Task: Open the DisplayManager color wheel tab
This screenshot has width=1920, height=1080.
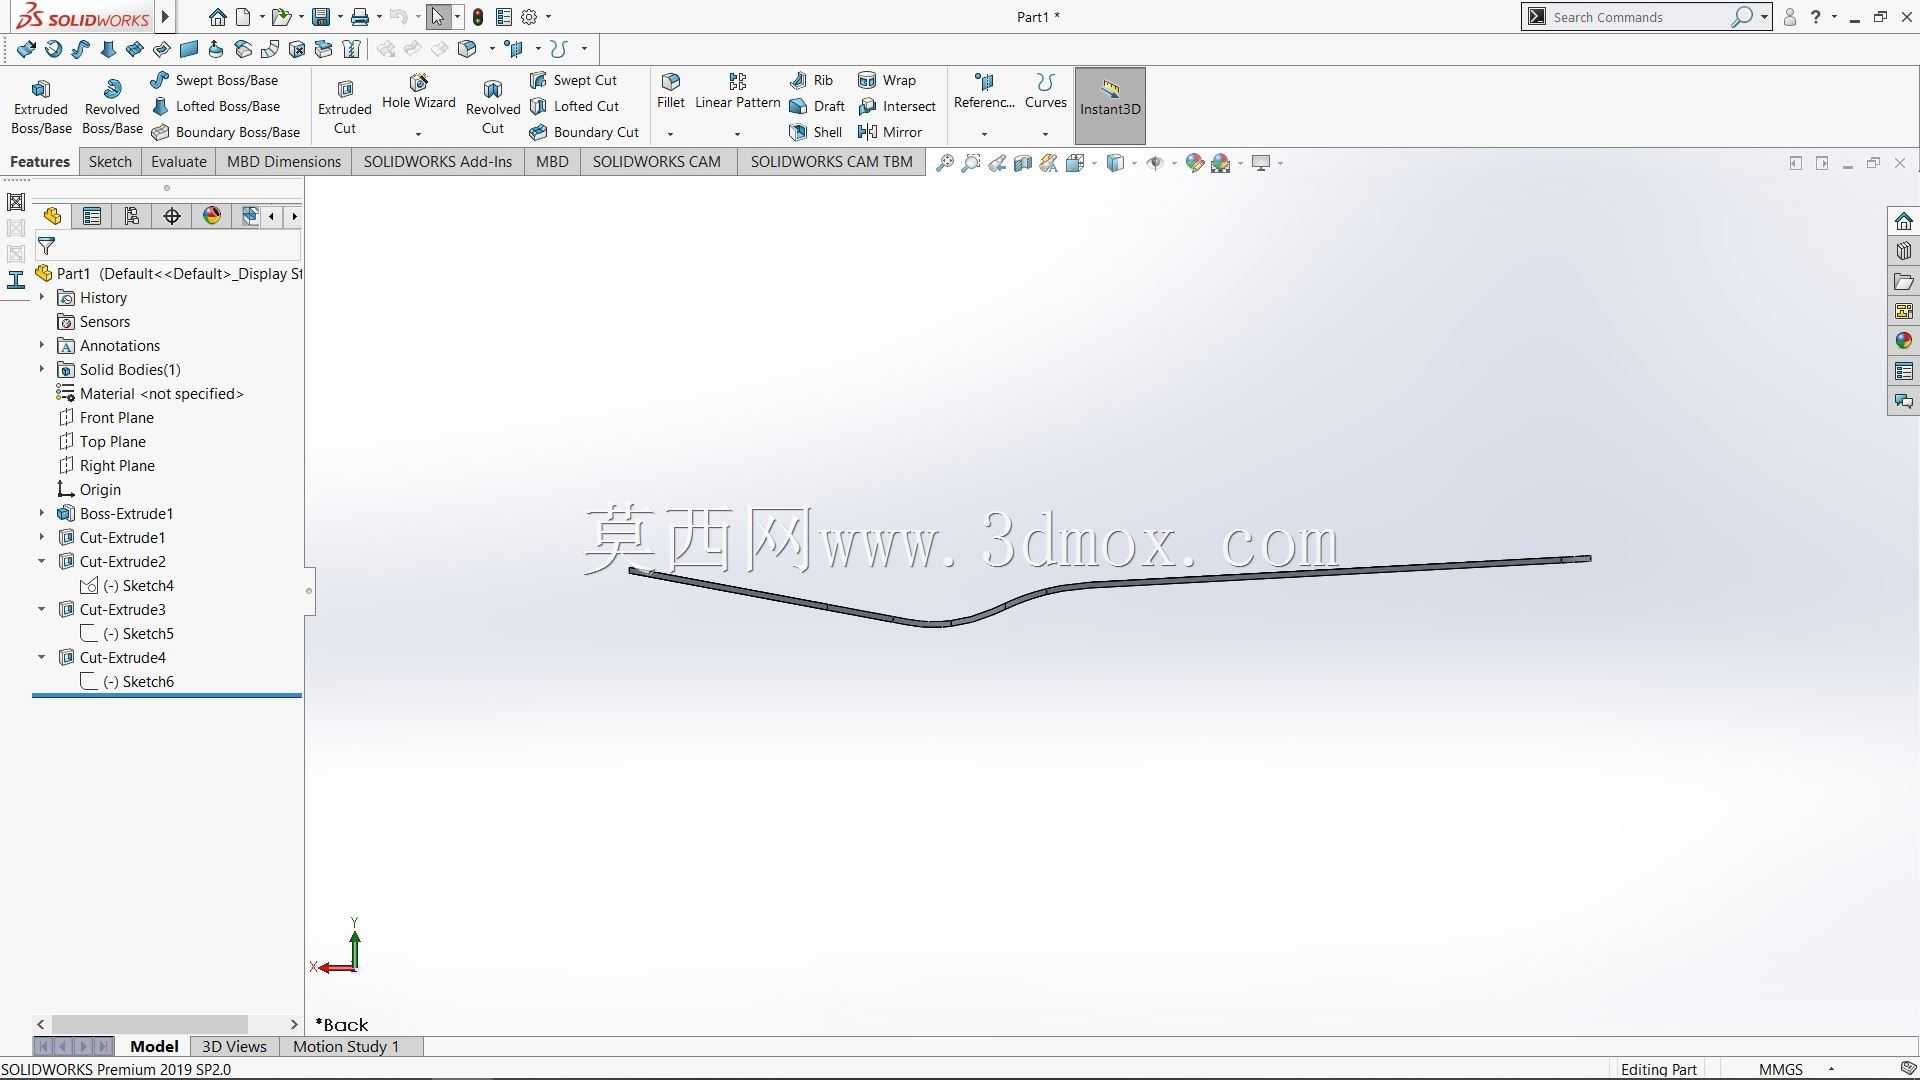Action: coord(211,216)
